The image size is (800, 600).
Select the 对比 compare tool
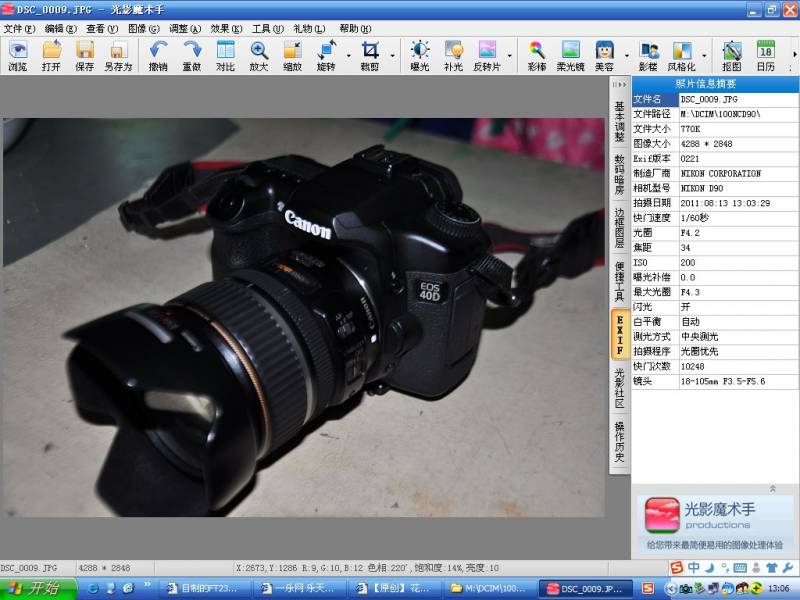225,56
